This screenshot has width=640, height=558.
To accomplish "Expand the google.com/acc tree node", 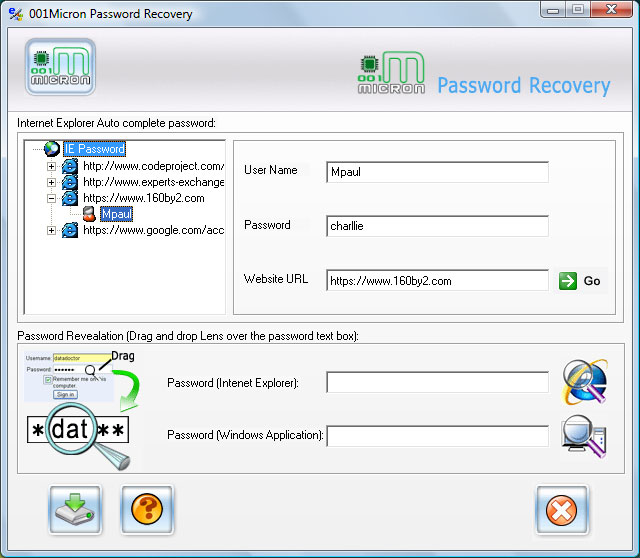I will (x=51, y=231).
